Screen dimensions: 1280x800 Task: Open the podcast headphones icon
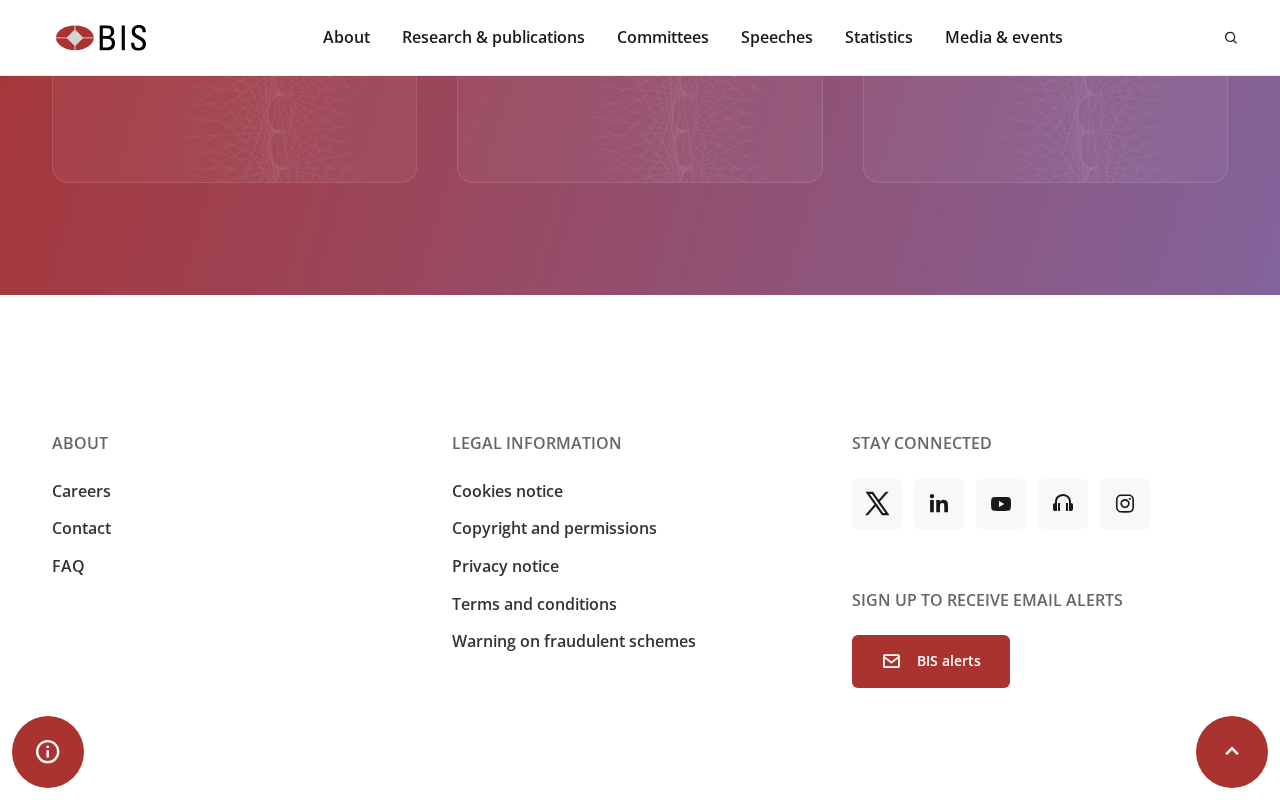(1063, 504)
